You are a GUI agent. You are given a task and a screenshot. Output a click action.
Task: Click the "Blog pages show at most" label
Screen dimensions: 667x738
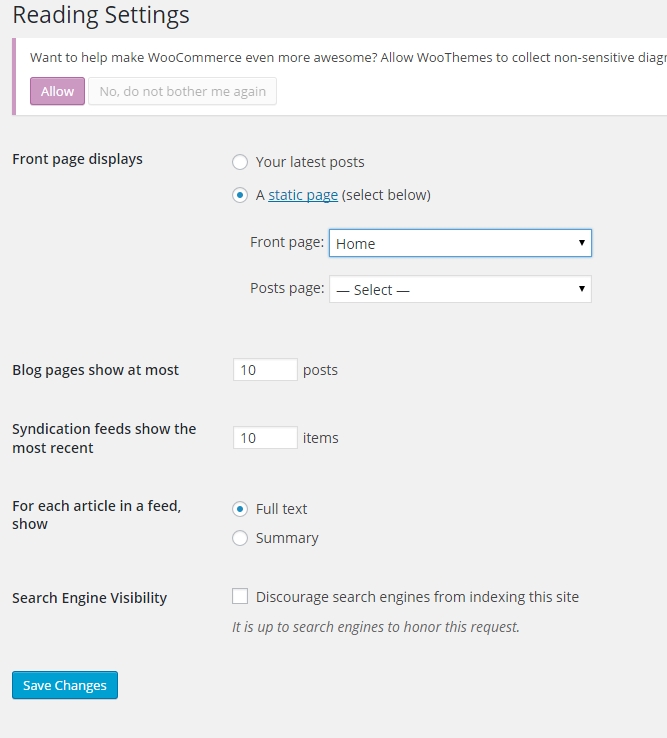pyautogui.click(x=95, y=370)
